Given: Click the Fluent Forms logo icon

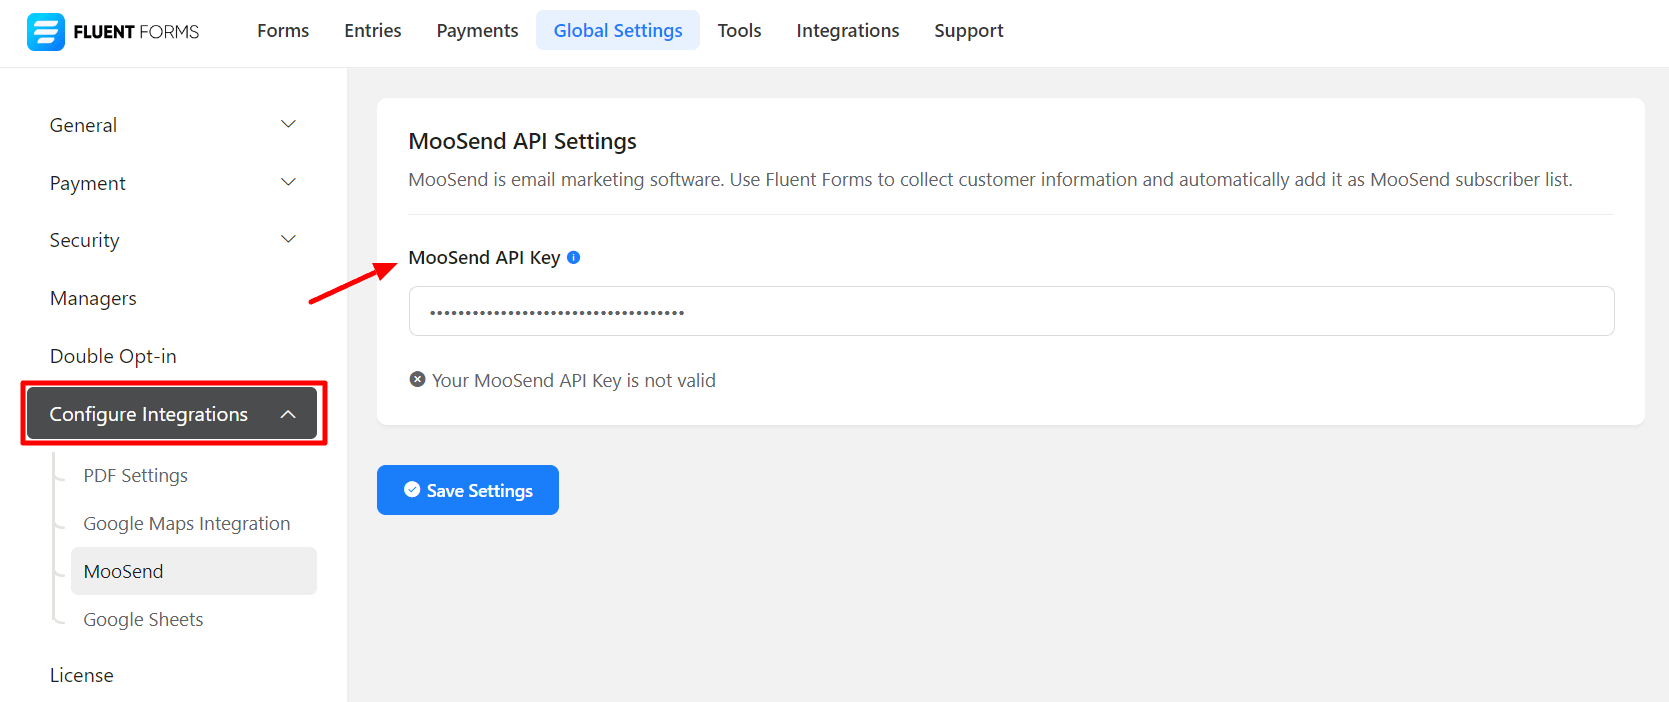Looking at the screenshot, I should tap(46, 32).
